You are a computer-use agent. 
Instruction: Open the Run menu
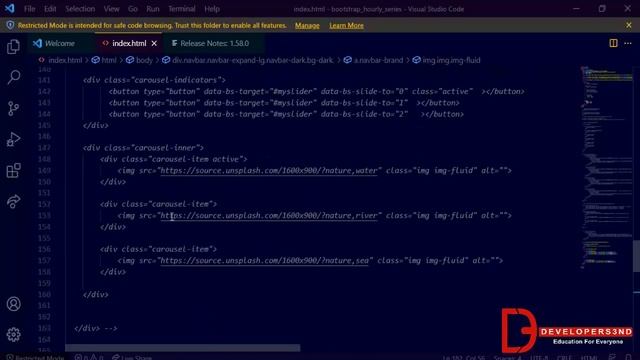click(153, 9)
